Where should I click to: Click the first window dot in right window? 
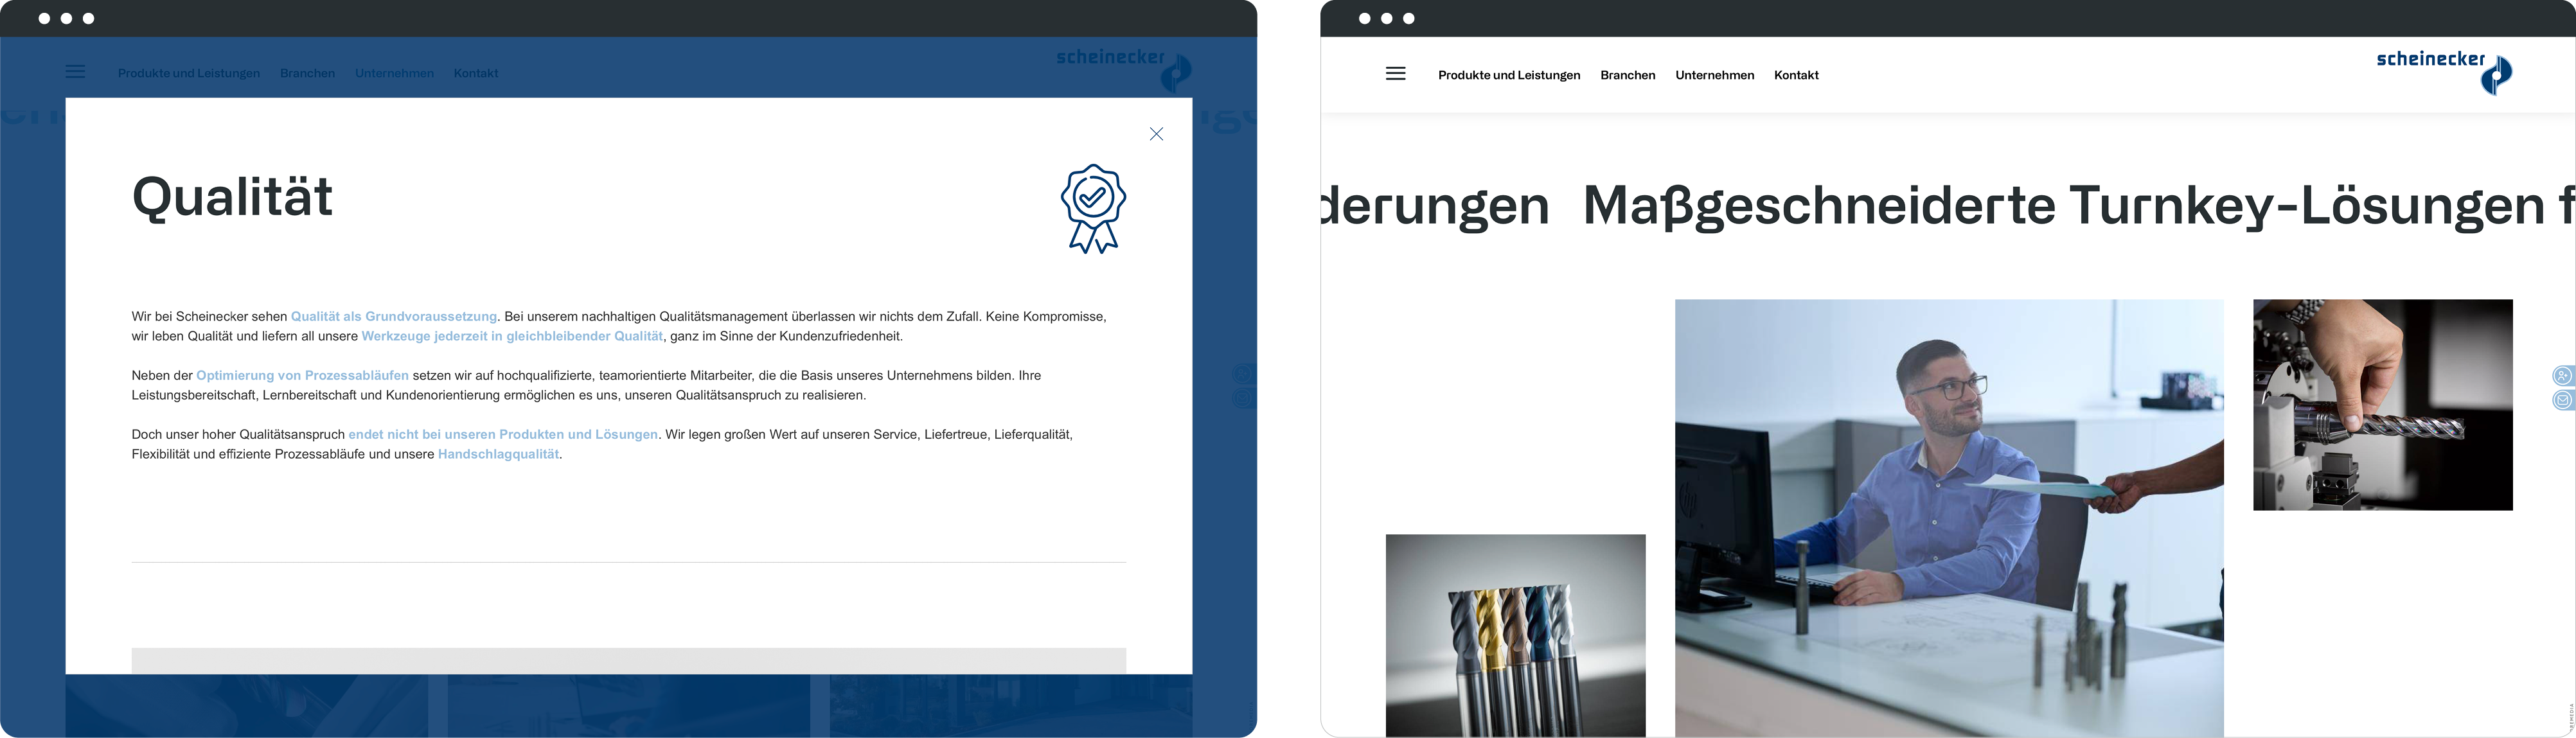(x=1364, y=19)
